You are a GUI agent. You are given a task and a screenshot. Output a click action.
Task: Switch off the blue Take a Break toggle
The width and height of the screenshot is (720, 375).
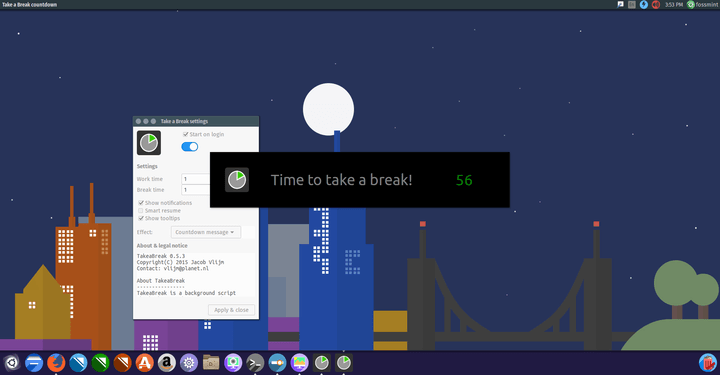[190, 147]
